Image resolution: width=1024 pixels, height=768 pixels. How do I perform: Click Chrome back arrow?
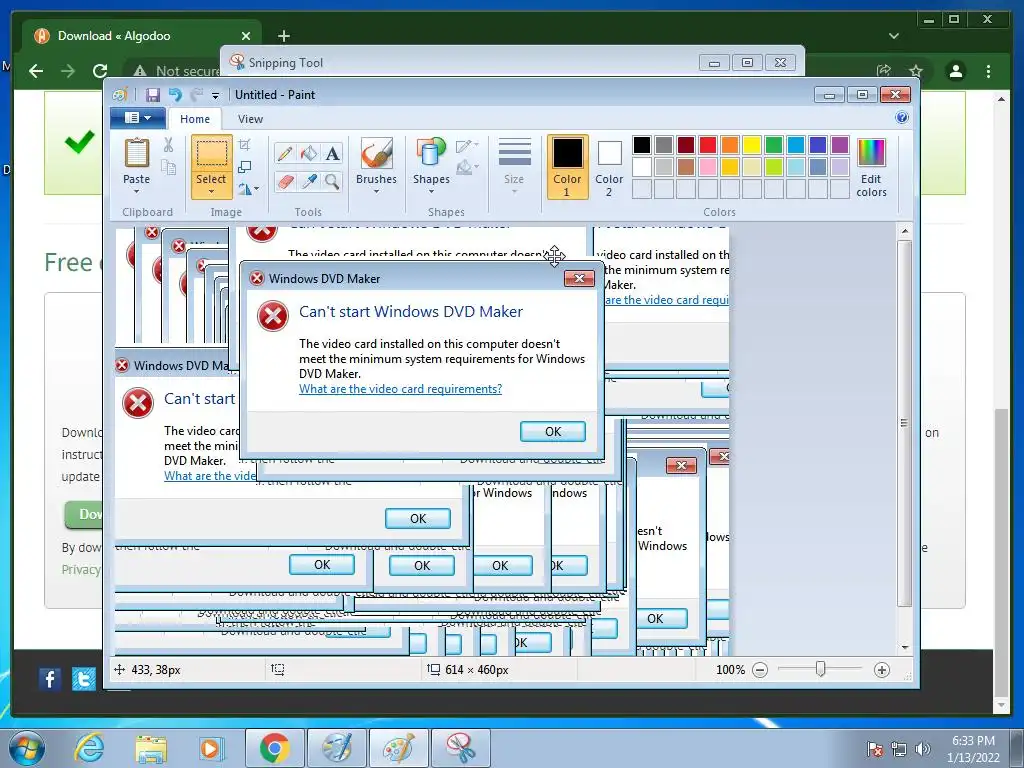click(37, 71)
